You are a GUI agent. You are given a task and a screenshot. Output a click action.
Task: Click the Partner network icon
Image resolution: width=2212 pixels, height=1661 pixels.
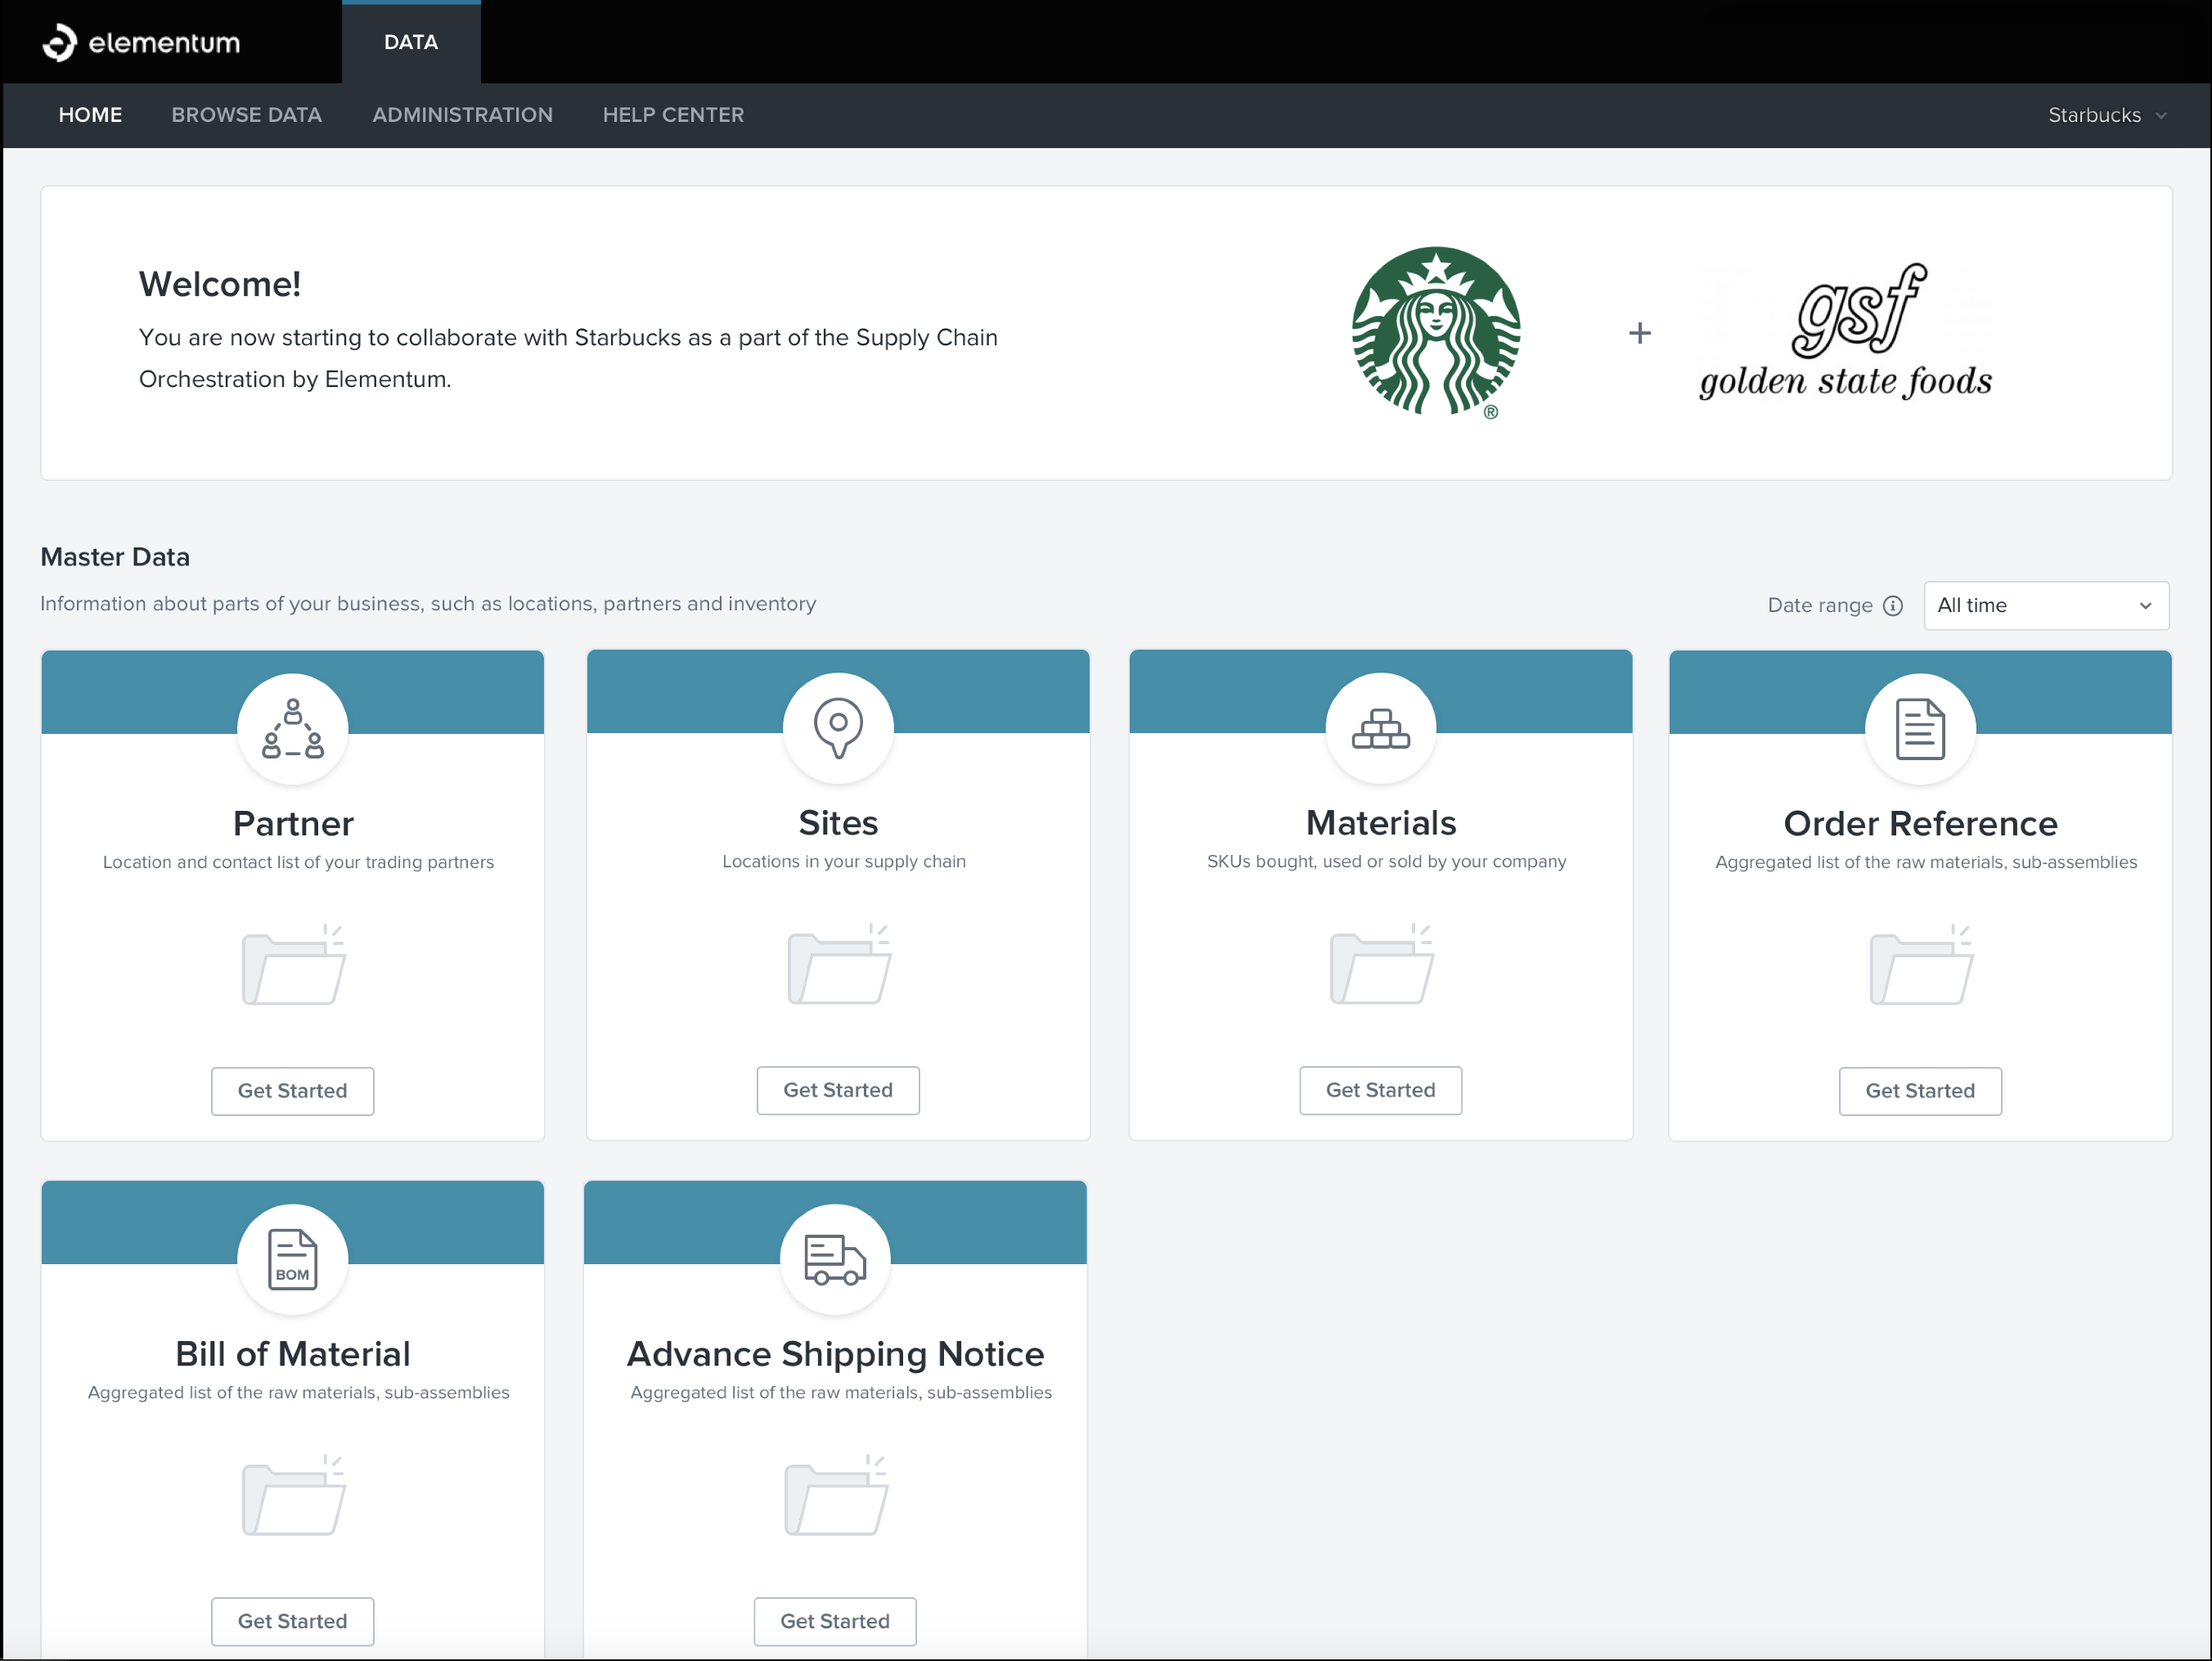[x=292, y=729]
